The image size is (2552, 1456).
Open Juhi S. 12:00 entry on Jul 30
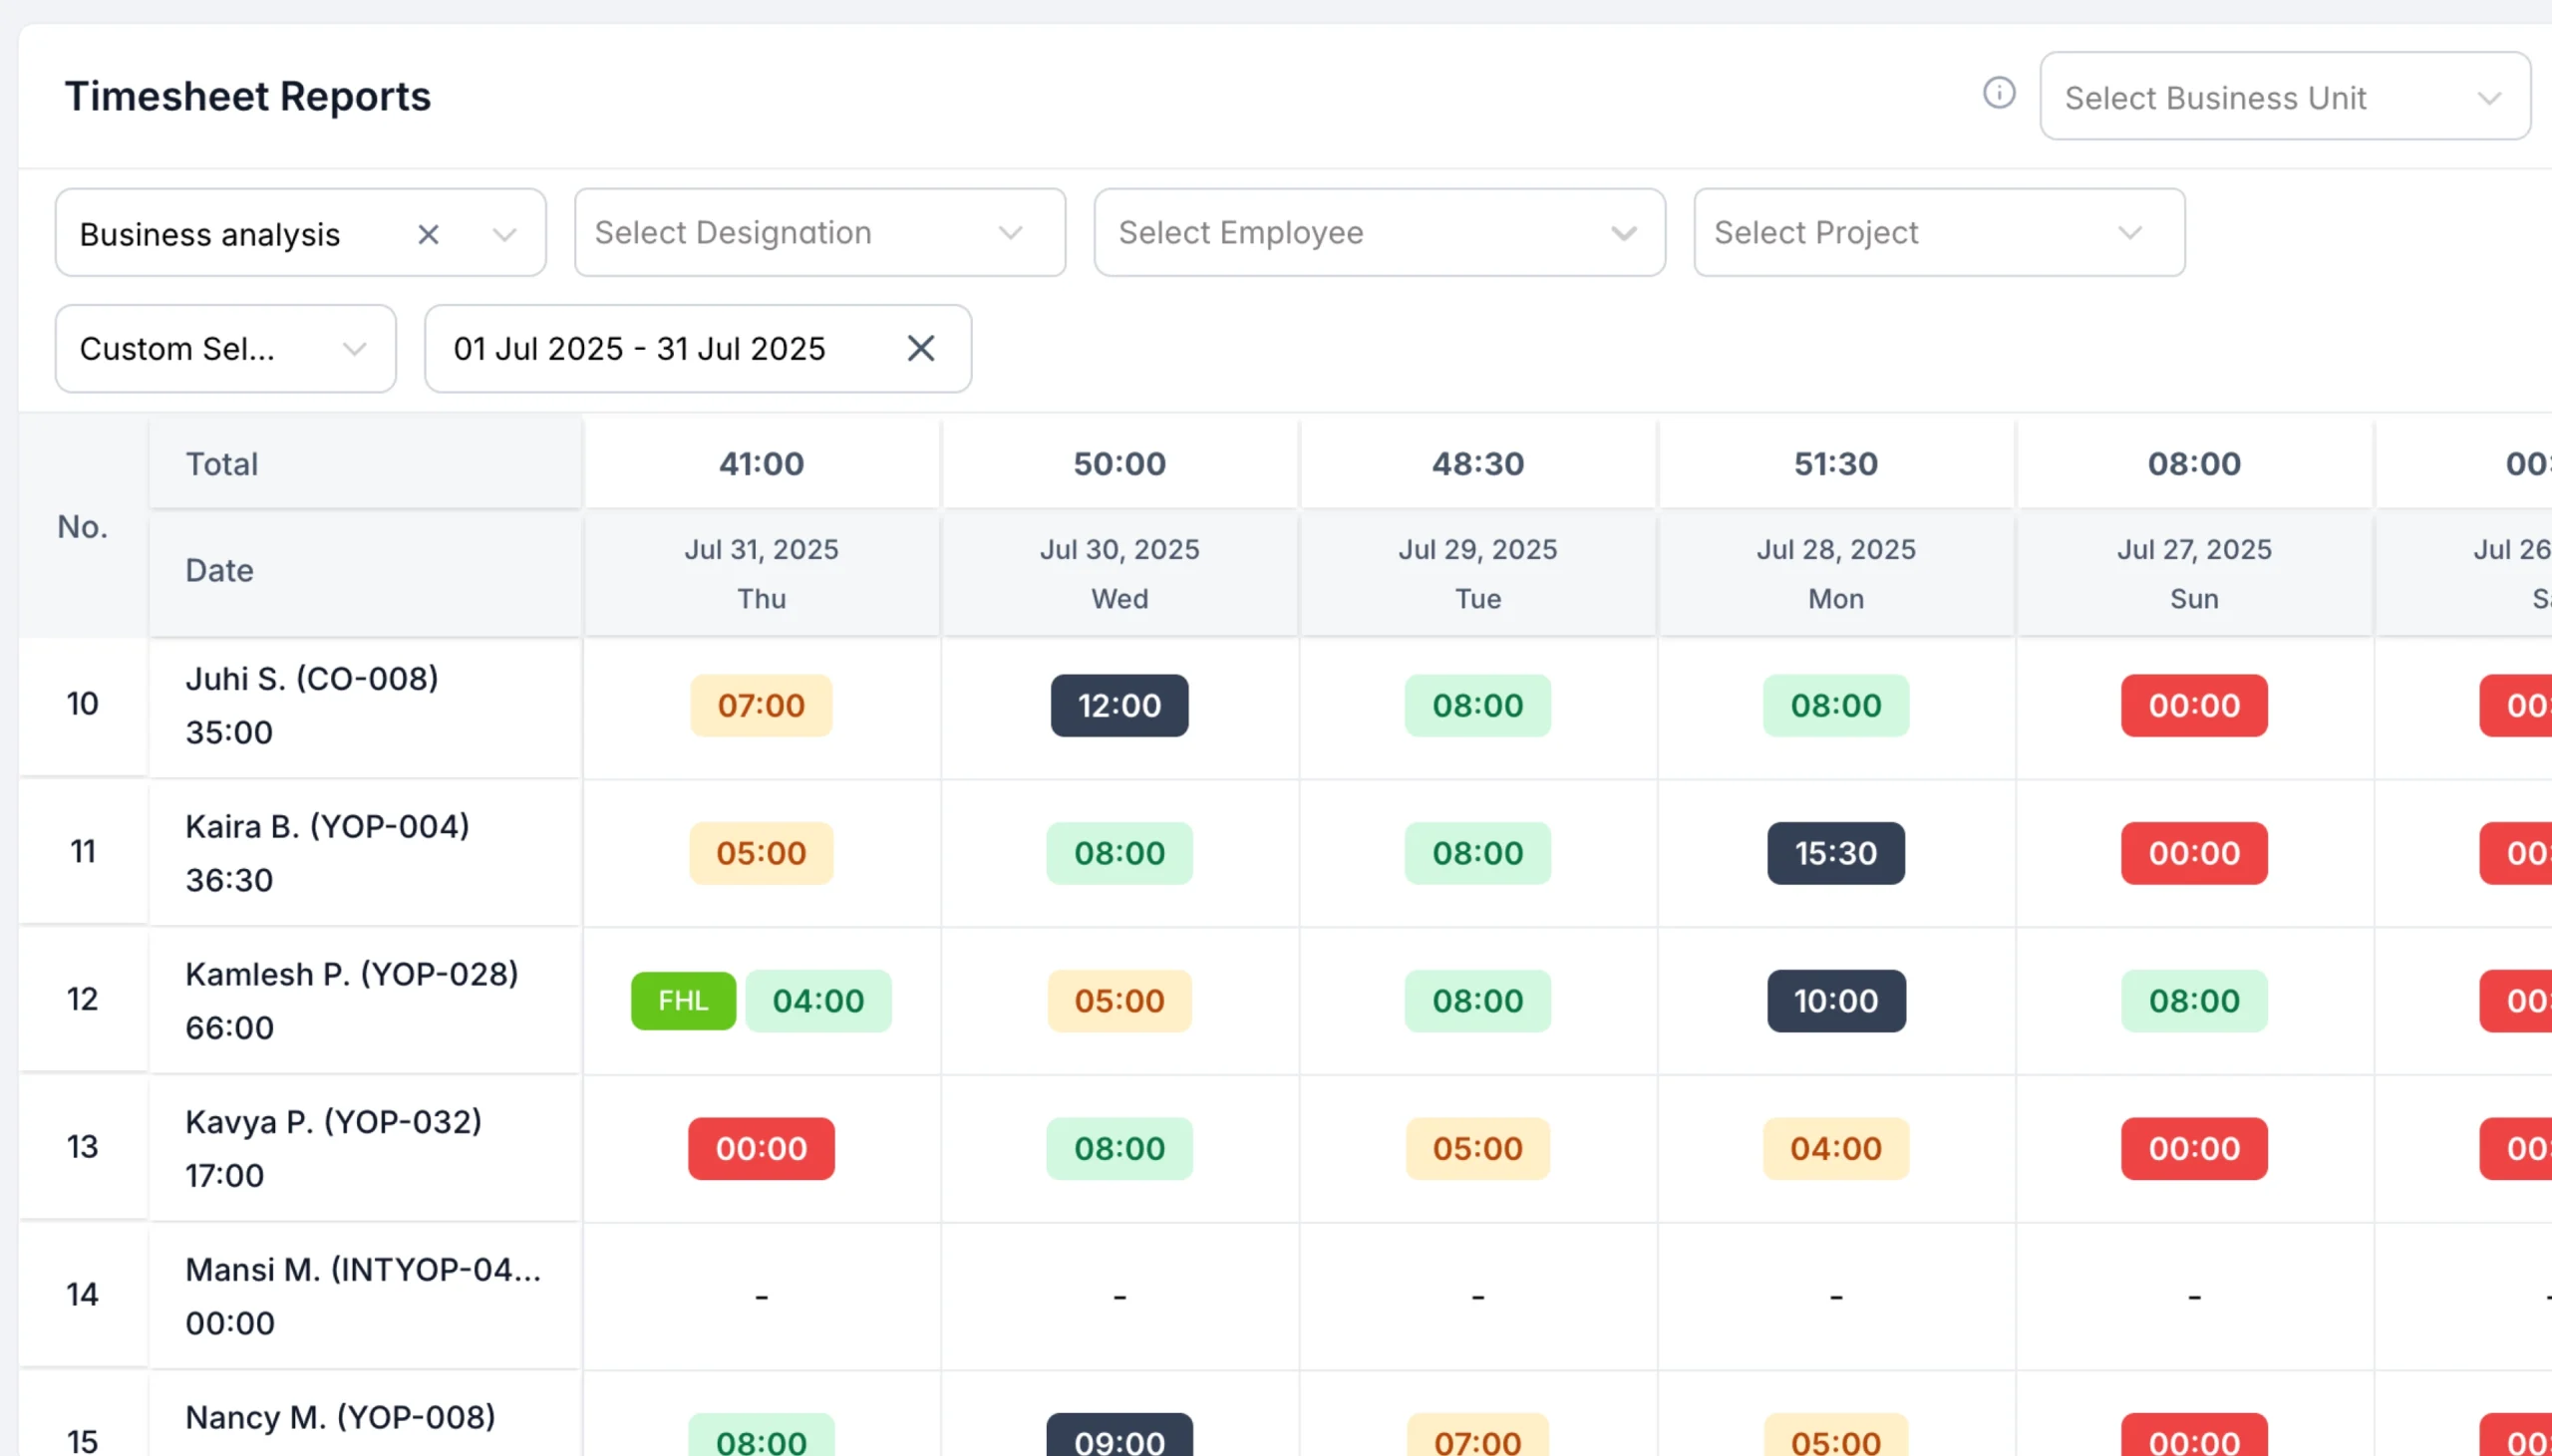(x=1119, y=705)
